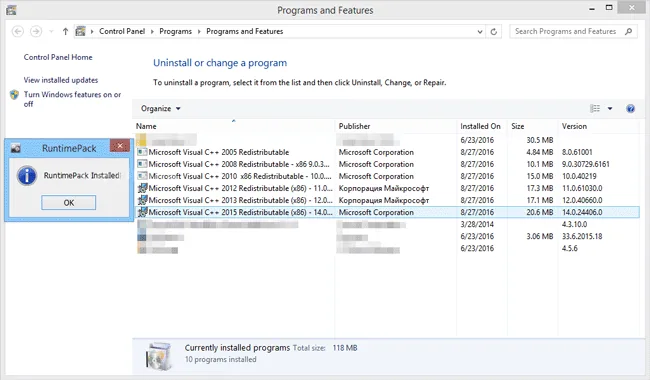The width and height of the screenshot is (650, 380).
Task: Click icon of Visual C++ 2013 entry
Action: (x=142, y=200)
